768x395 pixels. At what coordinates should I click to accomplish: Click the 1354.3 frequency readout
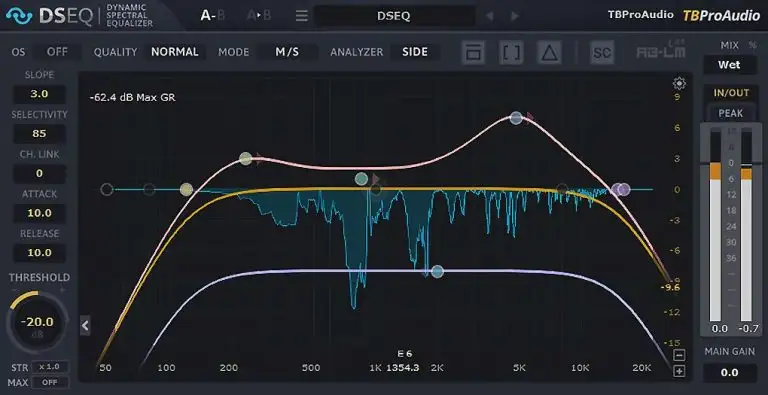403,368
